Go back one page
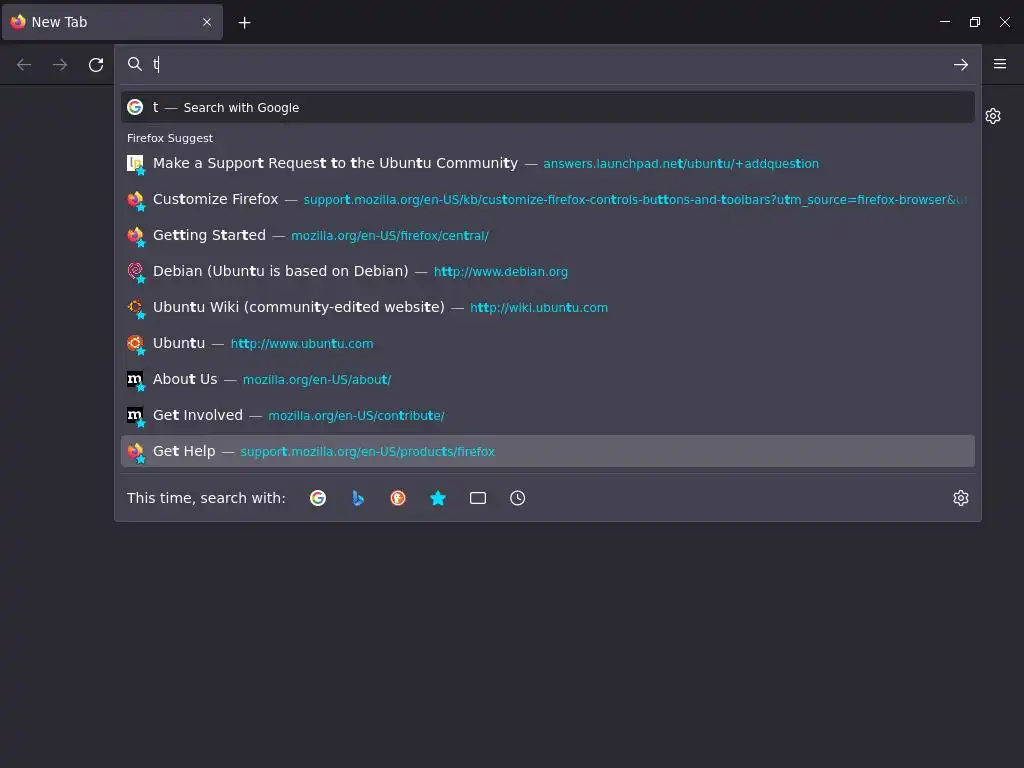Screen dimensions: 1024x768 pyautogui.click(x=24, y=65)
